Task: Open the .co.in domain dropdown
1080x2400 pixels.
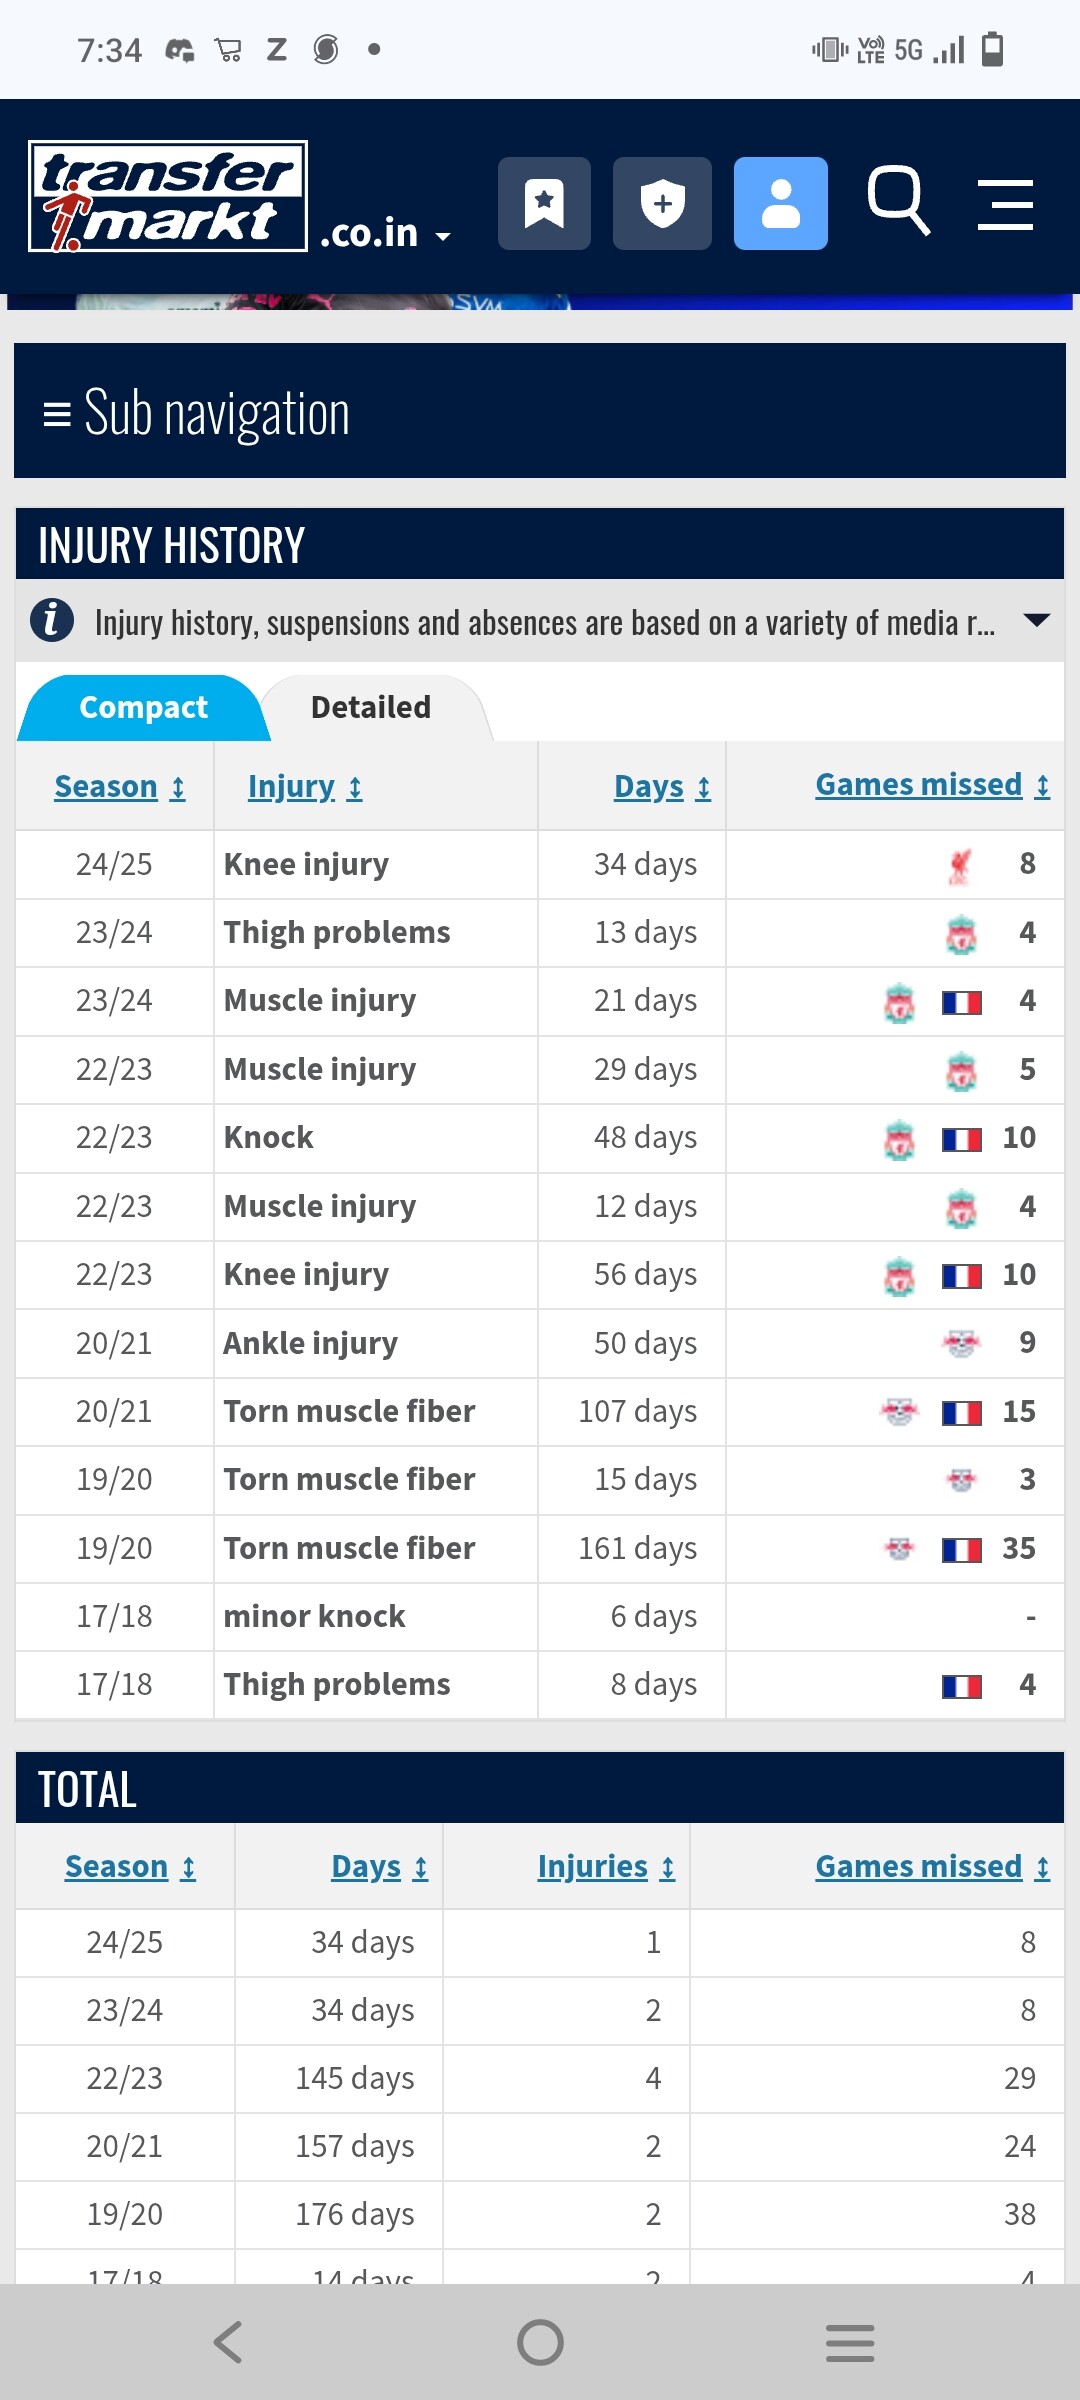Action: (386, 234)
